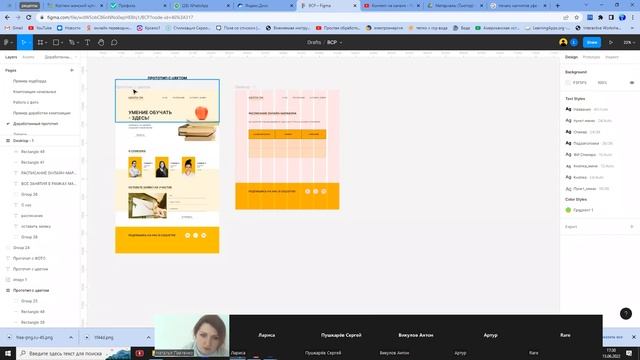640x360 pixels.
Task: Toggle background visibility eye icon
Action: pyautogui.click(x=632, y=82)
